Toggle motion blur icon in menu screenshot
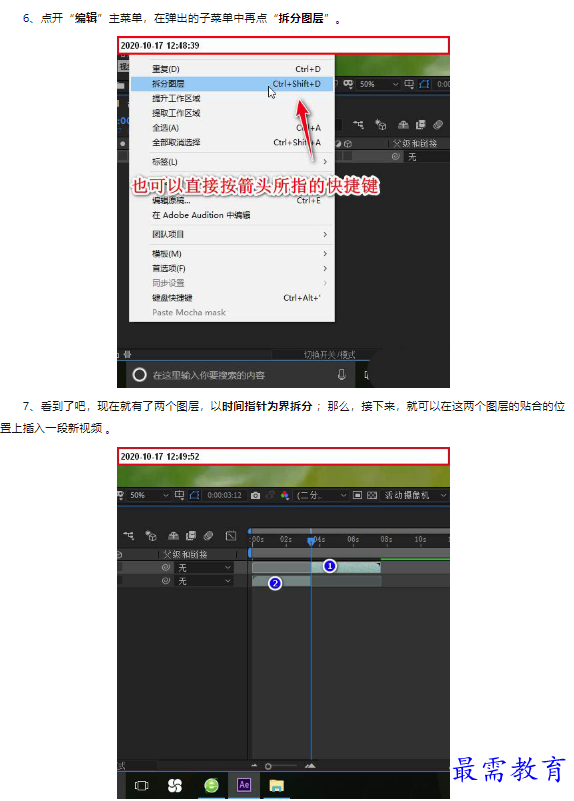The width and height of the screenshot is (574, 801). pos(438,125)
